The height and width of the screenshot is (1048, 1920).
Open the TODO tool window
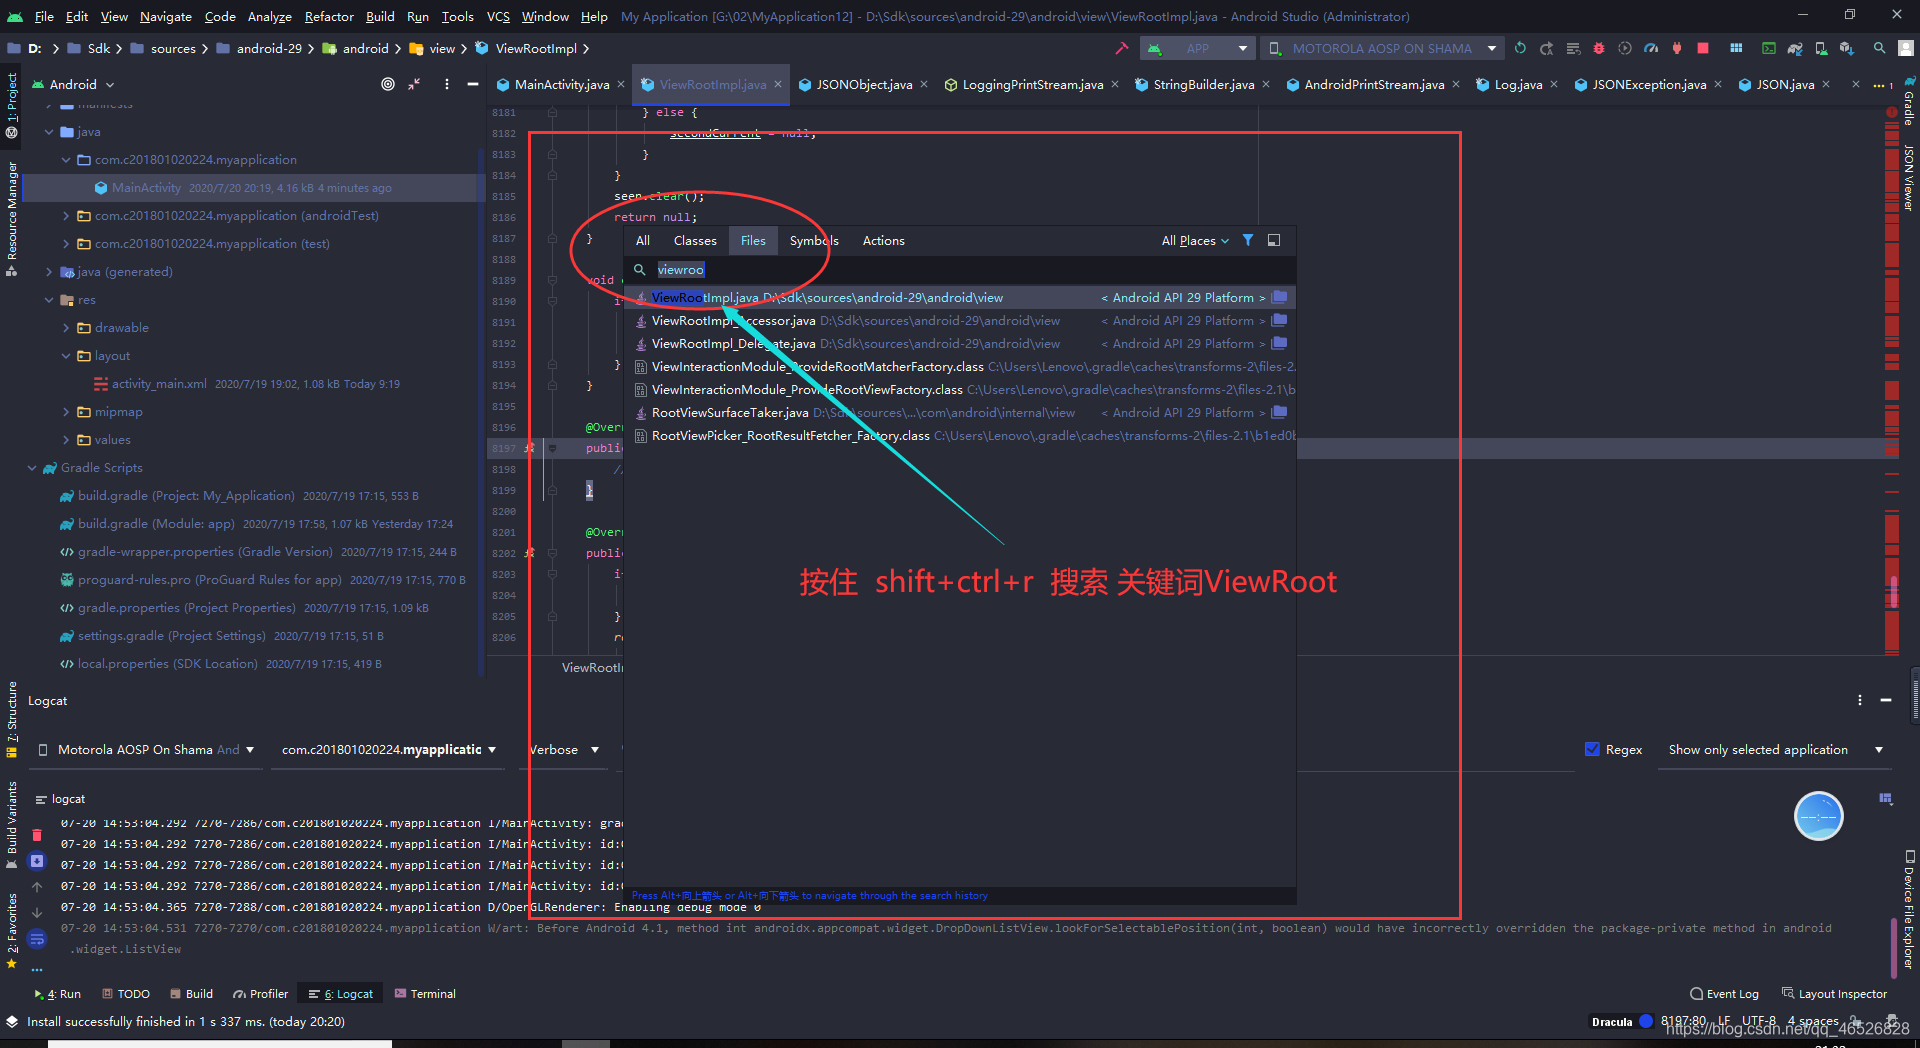(x=126, y=994)
